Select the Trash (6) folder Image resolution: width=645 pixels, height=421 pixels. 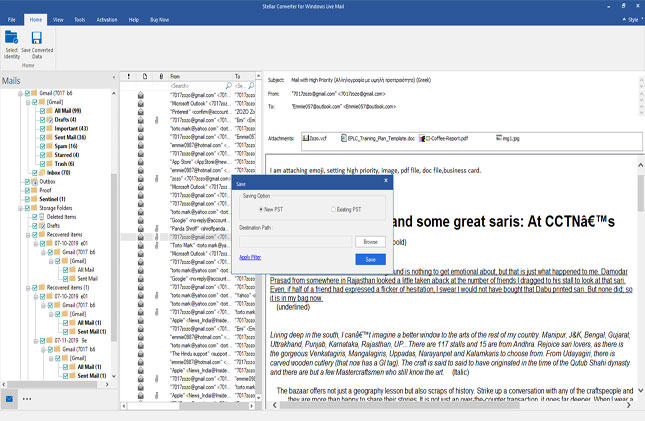pos(64,164)
